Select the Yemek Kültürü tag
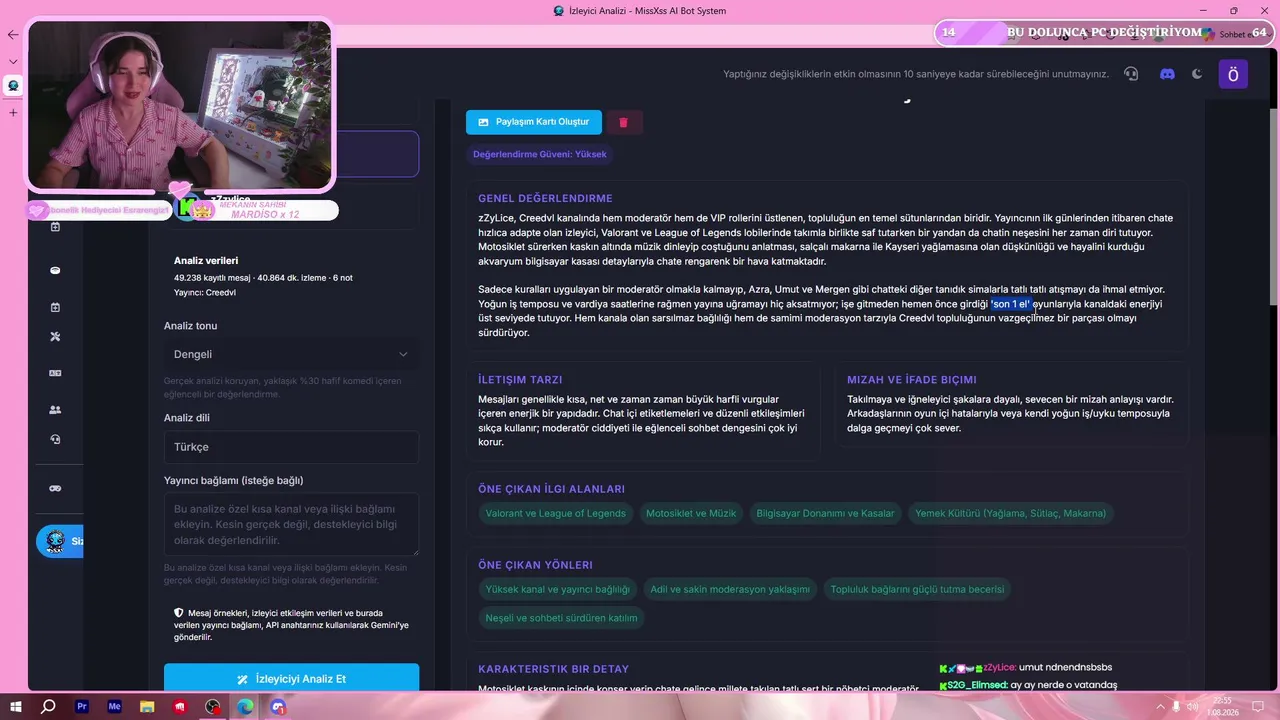This screenshot has height=720, width=1280. click(x=1010, y=514)
